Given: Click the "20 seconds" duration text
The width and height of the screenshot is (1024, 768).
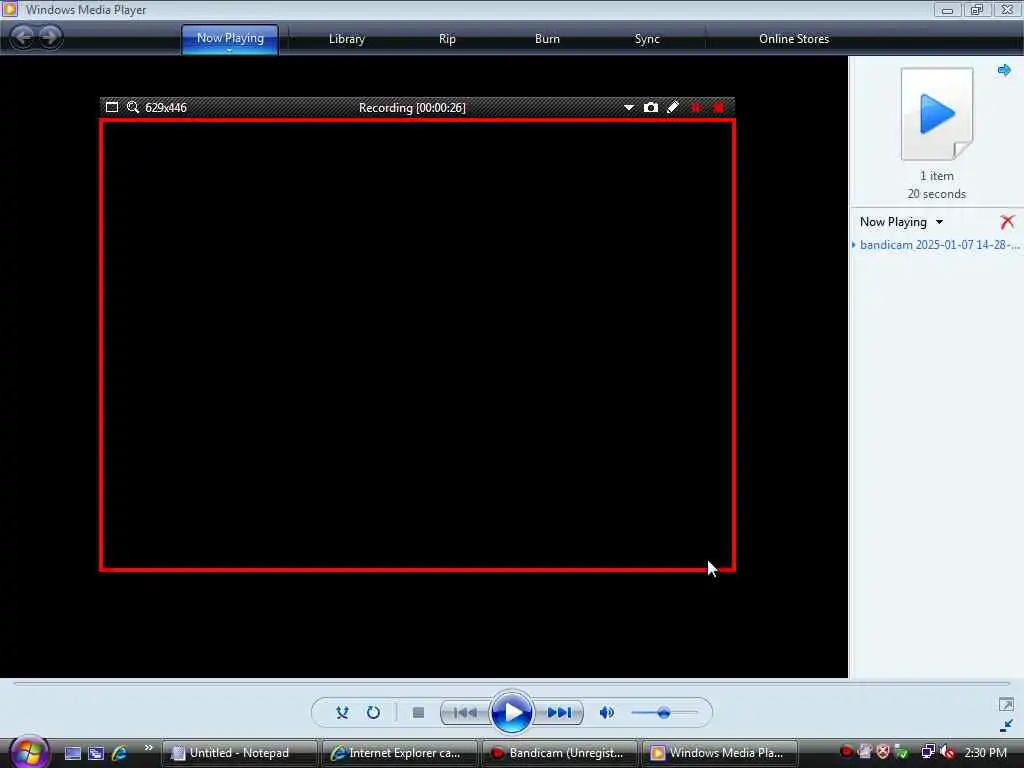Looking at the screenshot, I should point(936,194).
